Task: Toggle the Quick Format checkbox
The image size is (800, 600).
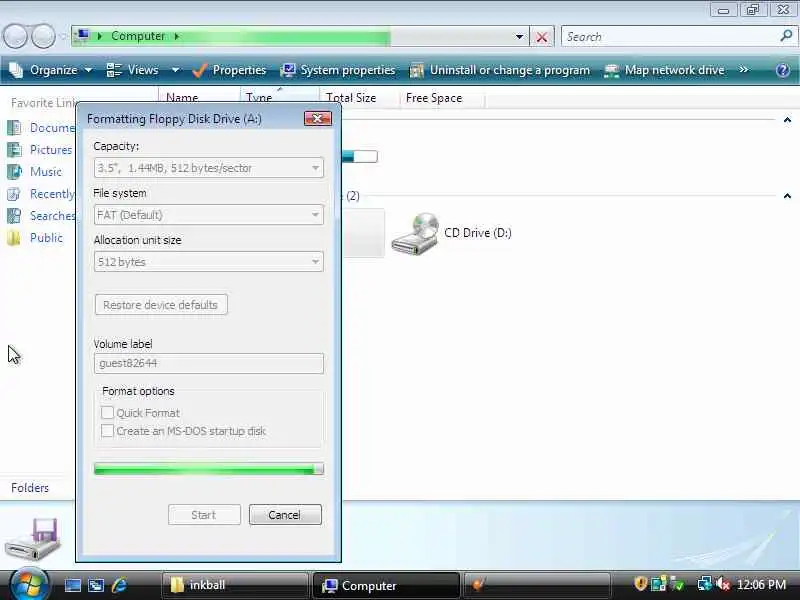Action: [107, 412]
